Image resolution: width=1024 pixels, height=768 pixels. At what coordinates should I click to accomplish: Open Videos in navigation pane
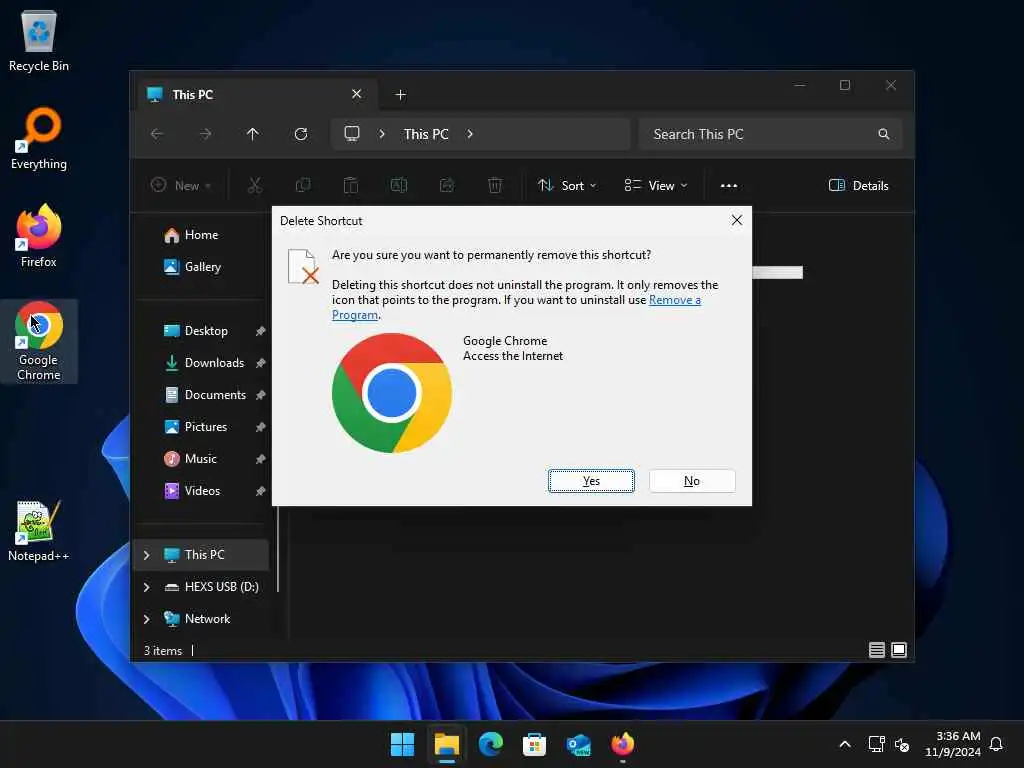click(x=200, y=490)
